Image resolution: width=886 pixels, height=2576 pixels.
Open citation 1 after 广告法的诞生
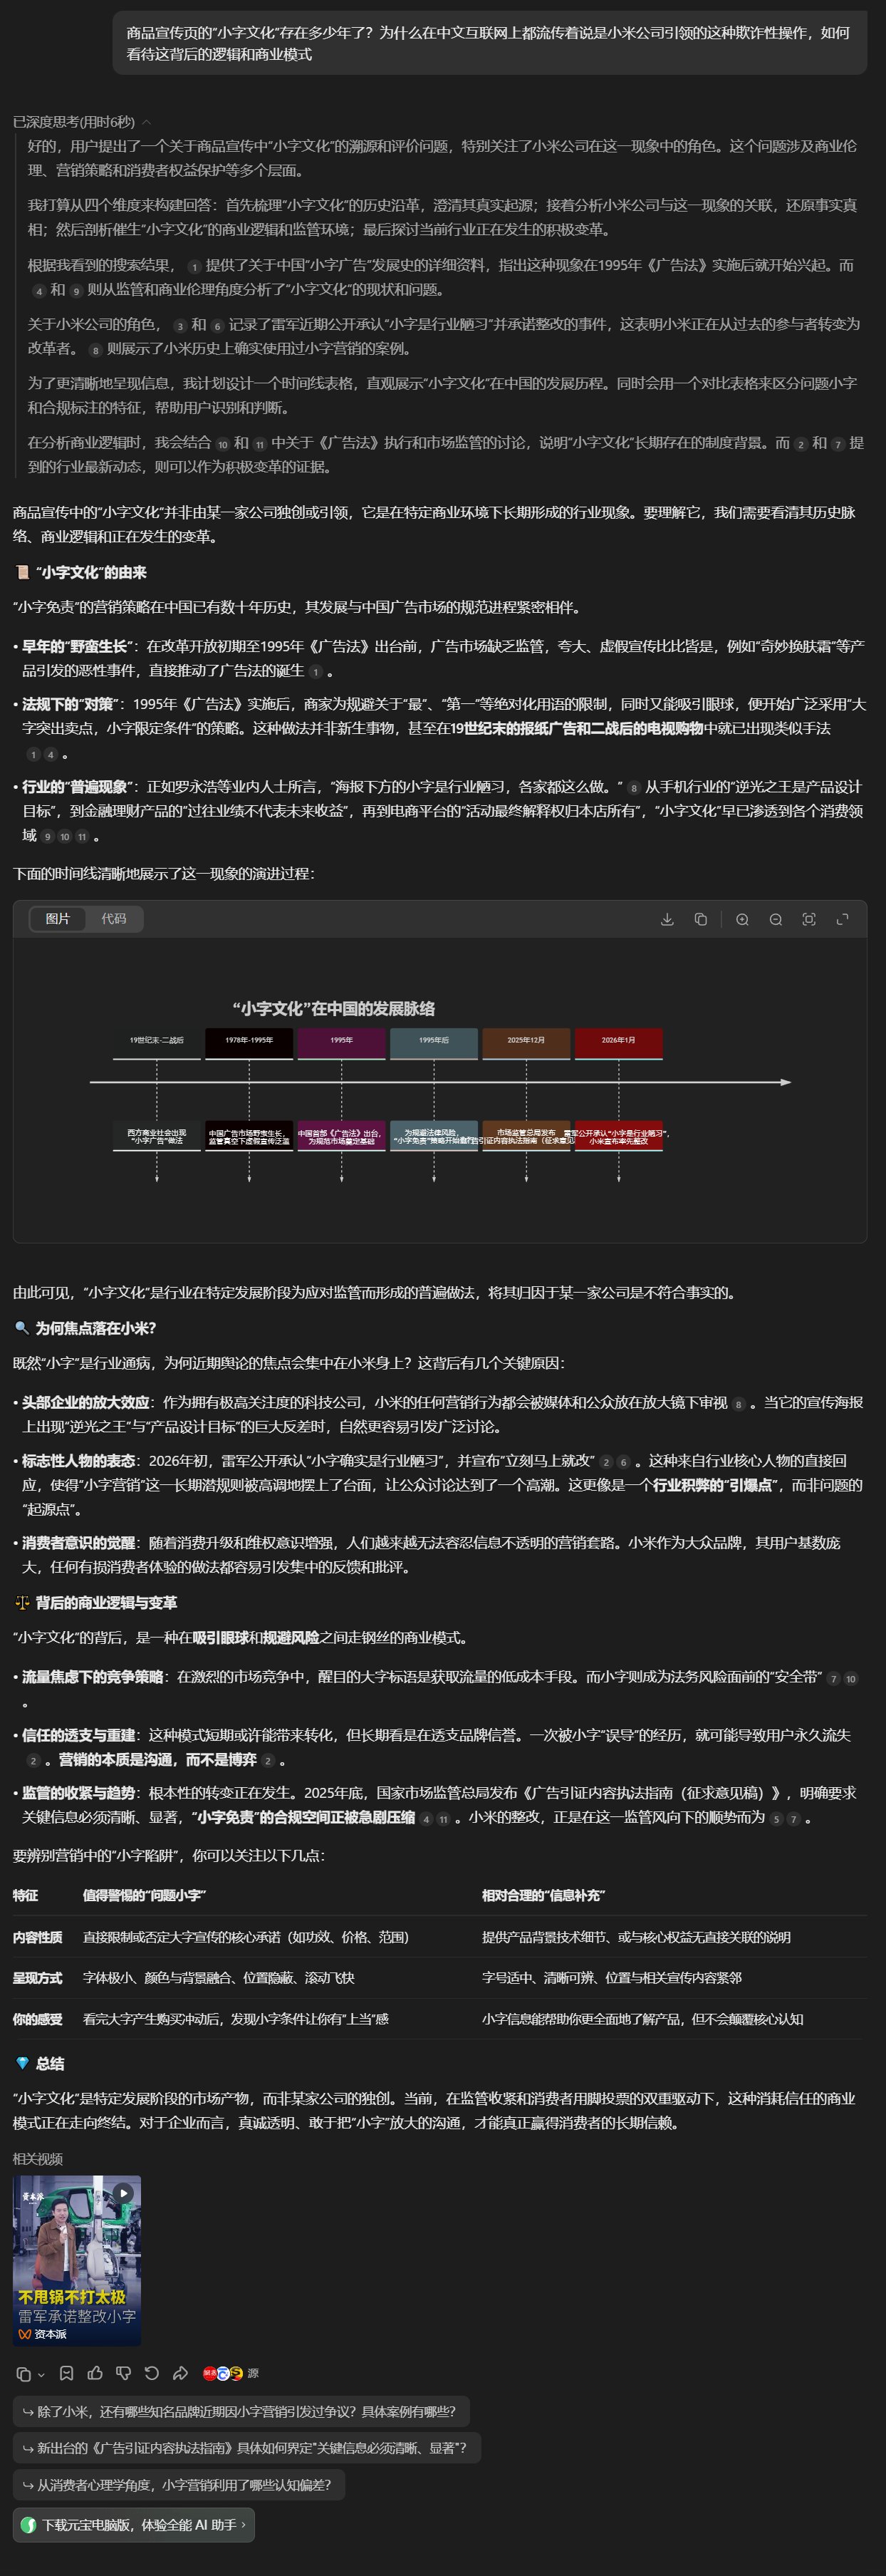click(315, 672)
